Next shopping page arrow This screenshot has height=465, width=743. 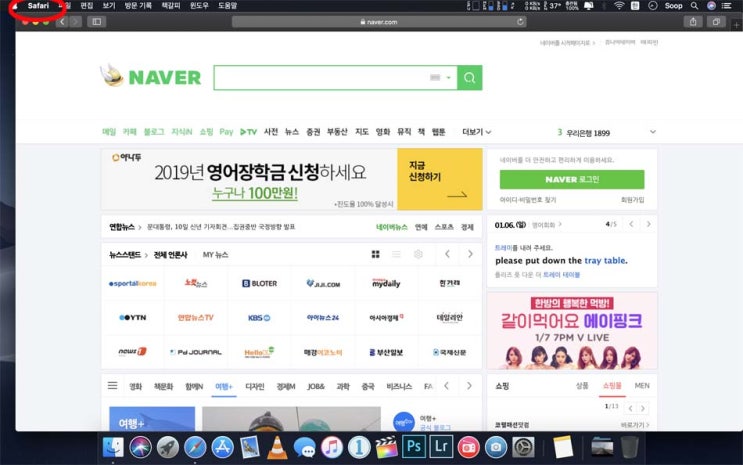[x=643, y=408]
